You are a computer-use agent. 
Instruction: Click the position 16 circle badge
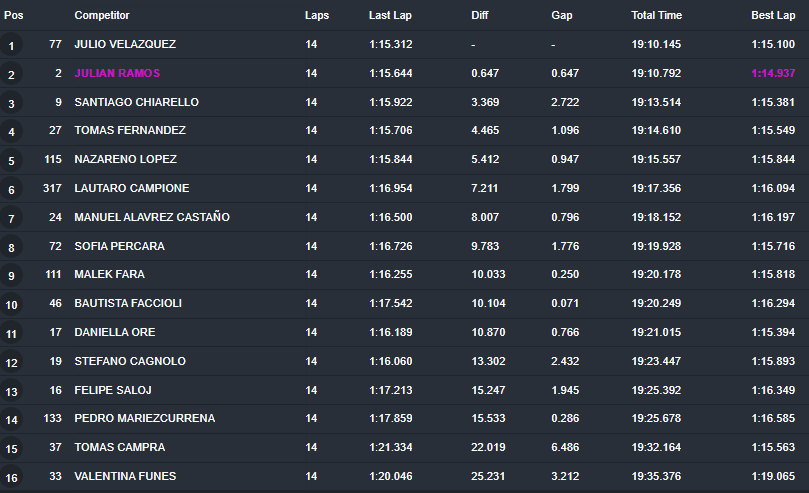11,478
